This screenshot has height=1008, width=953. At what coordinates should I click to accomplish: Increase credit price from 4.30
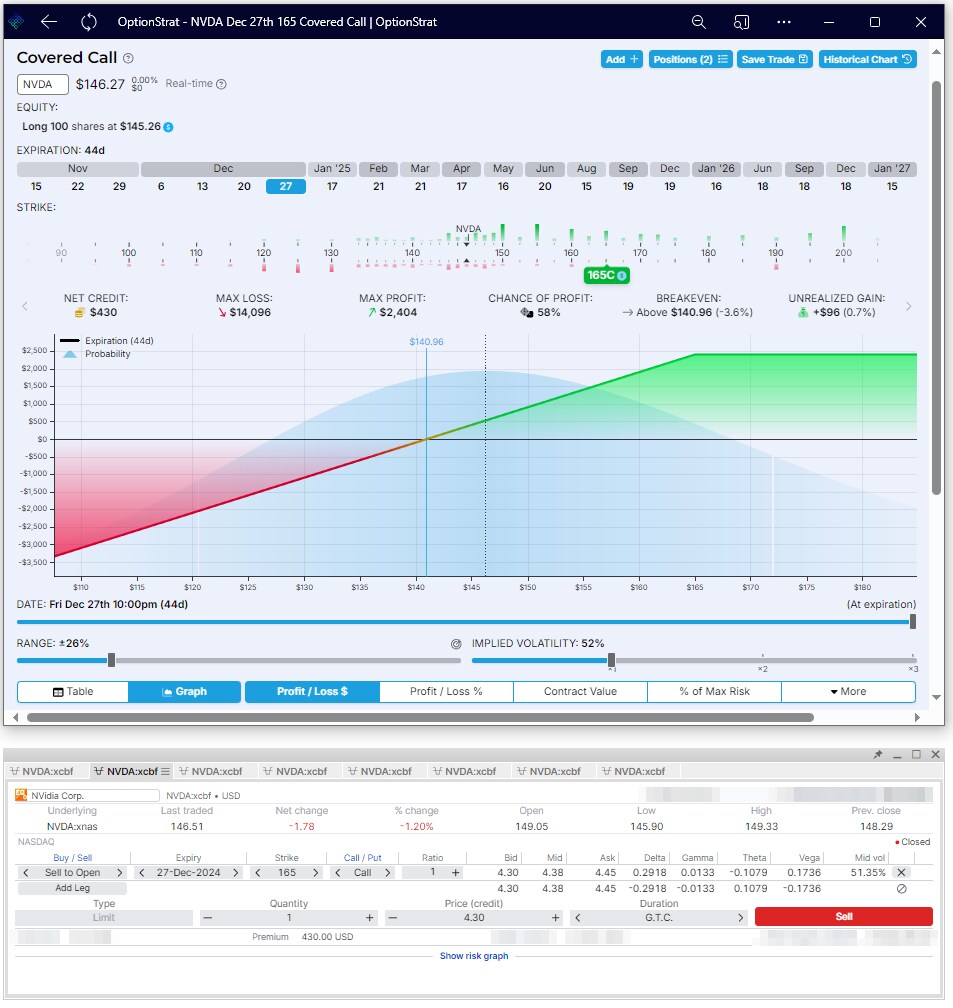556,918
